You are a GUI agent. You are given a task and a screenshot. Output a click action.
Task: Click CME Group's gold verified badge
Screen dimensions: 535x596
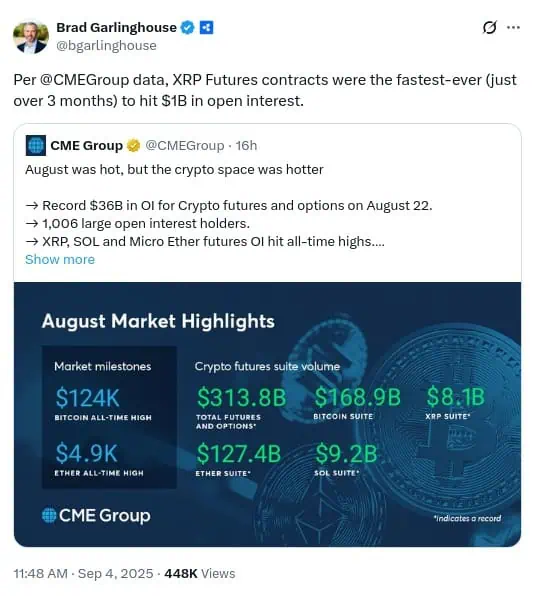point(133,146)
